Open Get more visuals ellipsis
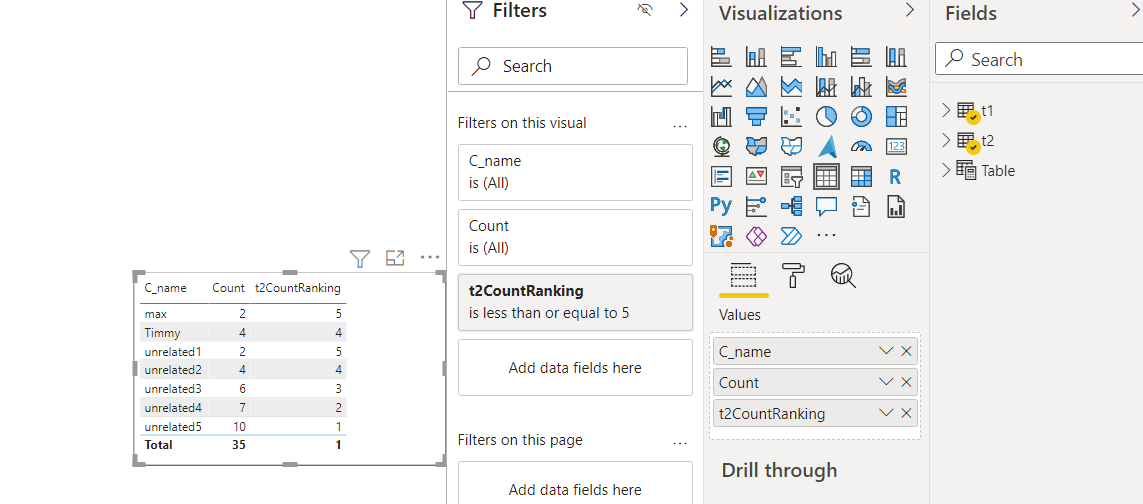Screen dimensions: 1143x504 tap(826, 236)
